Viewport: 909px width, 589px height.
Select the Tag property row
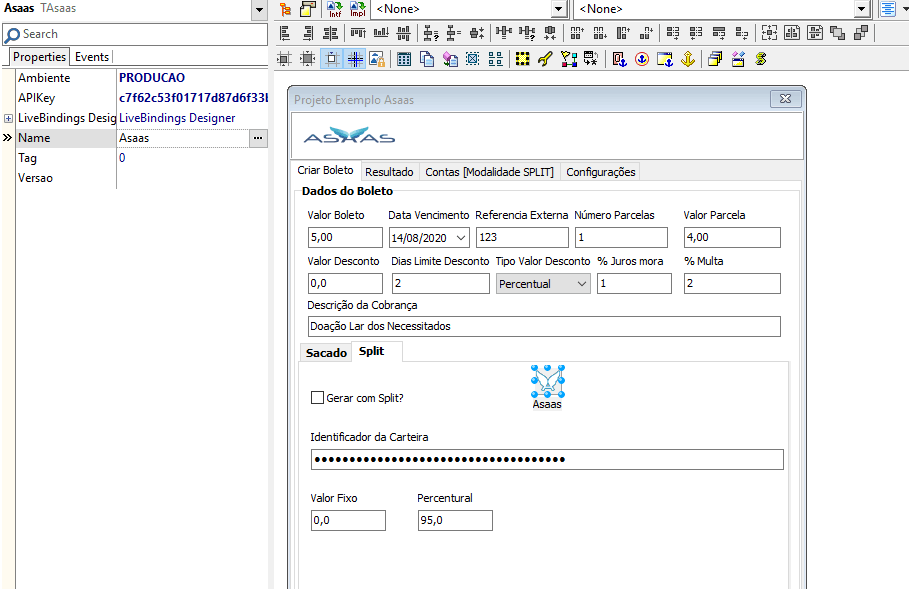pos(141,158)
